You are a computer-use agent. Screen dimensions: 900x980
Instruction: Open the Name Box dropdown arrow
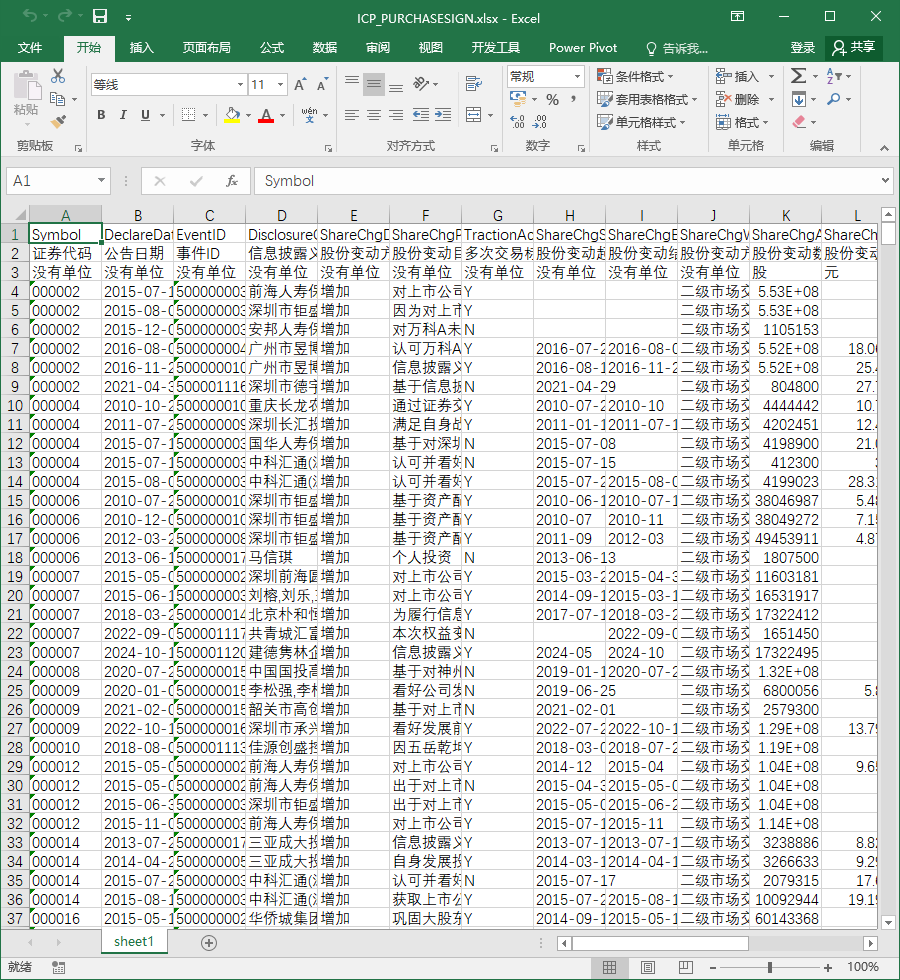[x=101, y=181]
